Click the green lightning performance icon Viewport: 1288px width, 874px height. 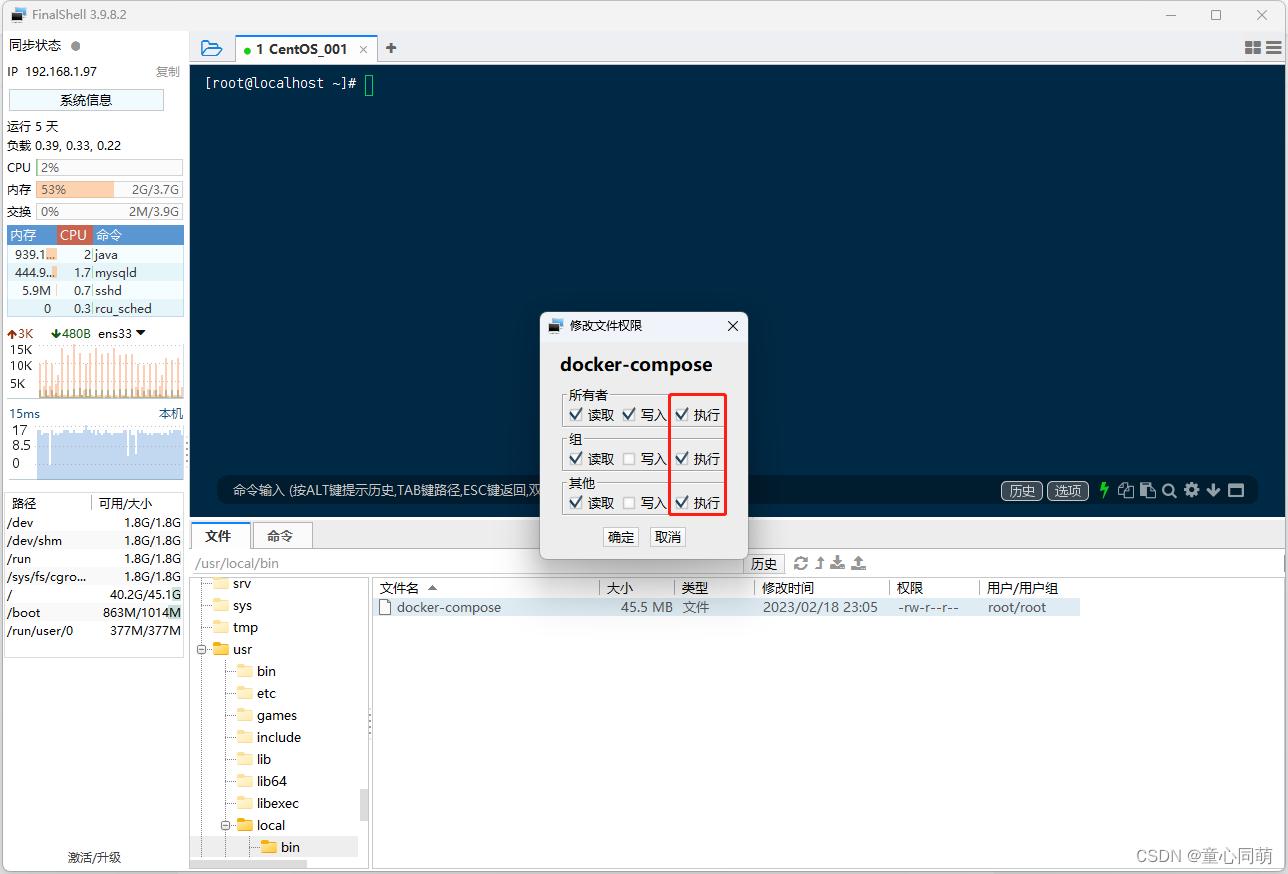coord(1104,490)
